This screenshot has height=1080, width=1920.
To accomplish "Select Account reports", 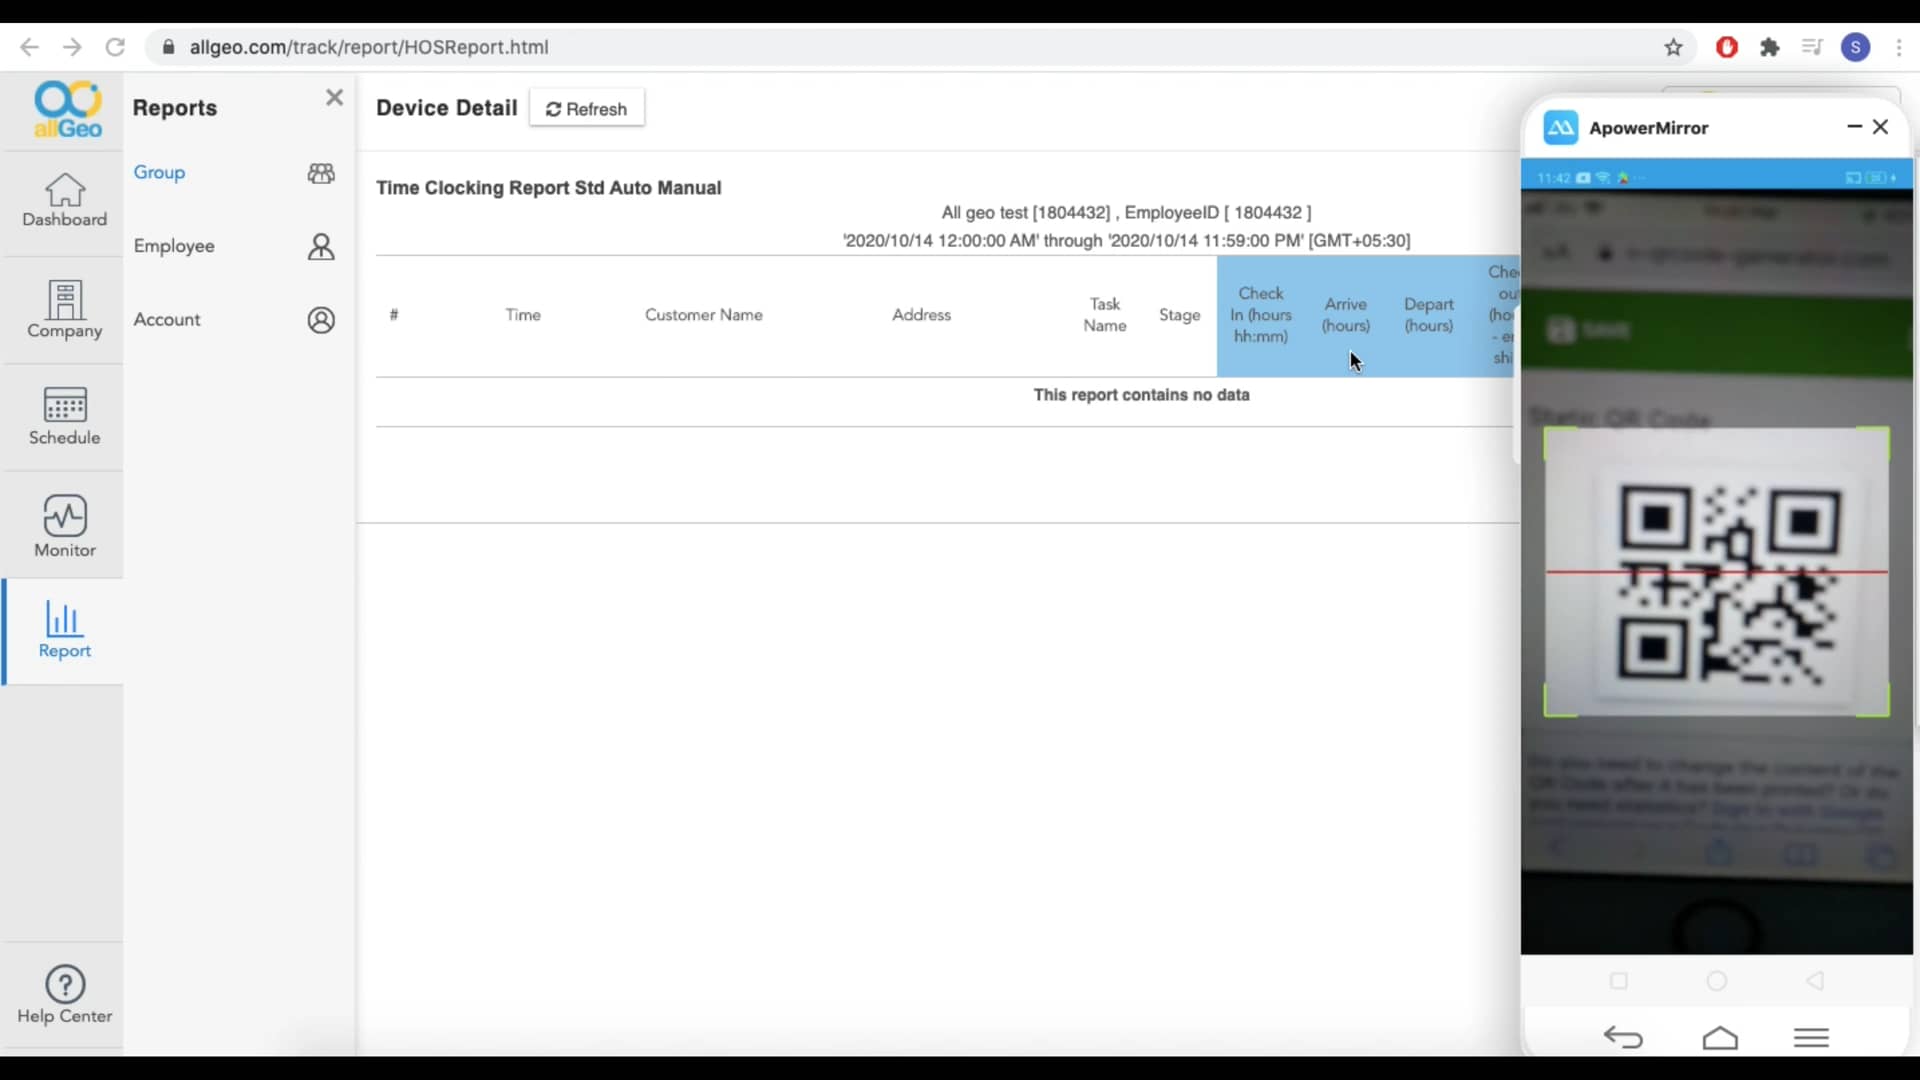I will [x=167, y=319].
